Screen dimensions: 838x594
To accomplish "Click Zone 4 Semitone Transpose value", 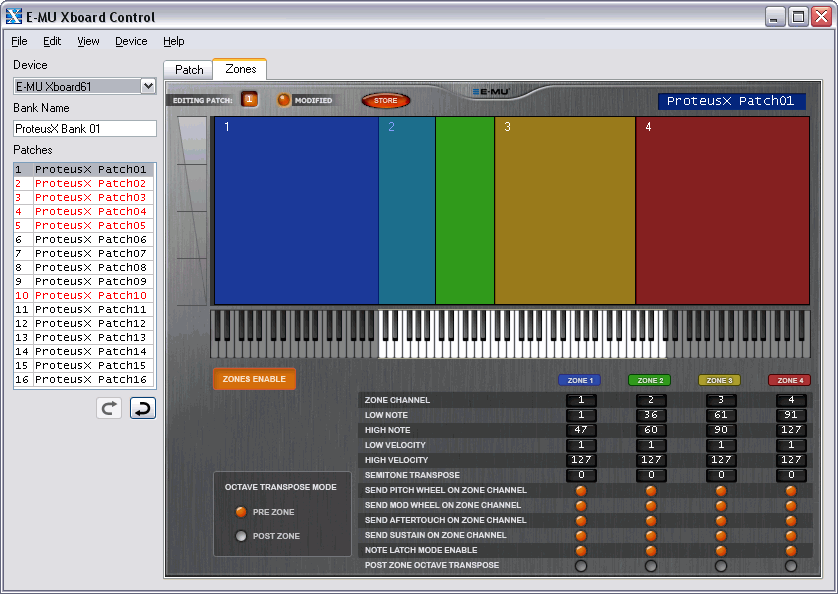I will pos(791,475).
